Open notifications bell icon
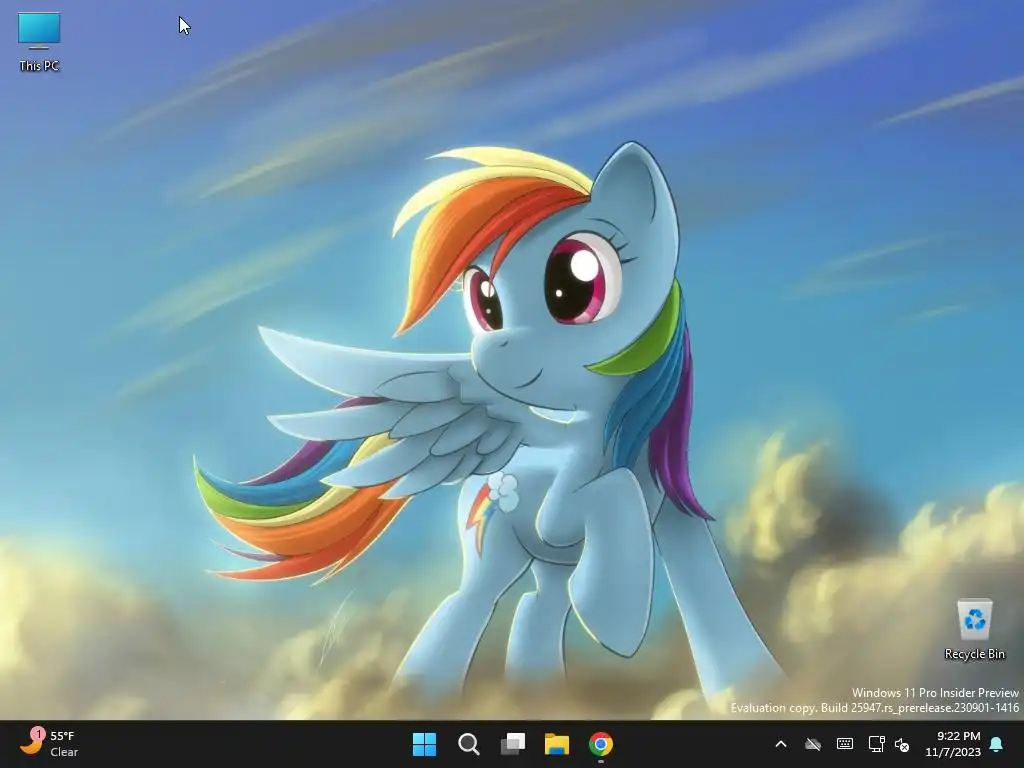The height and width of the screenshot is (768, 1024). click(x=997, y=744)
